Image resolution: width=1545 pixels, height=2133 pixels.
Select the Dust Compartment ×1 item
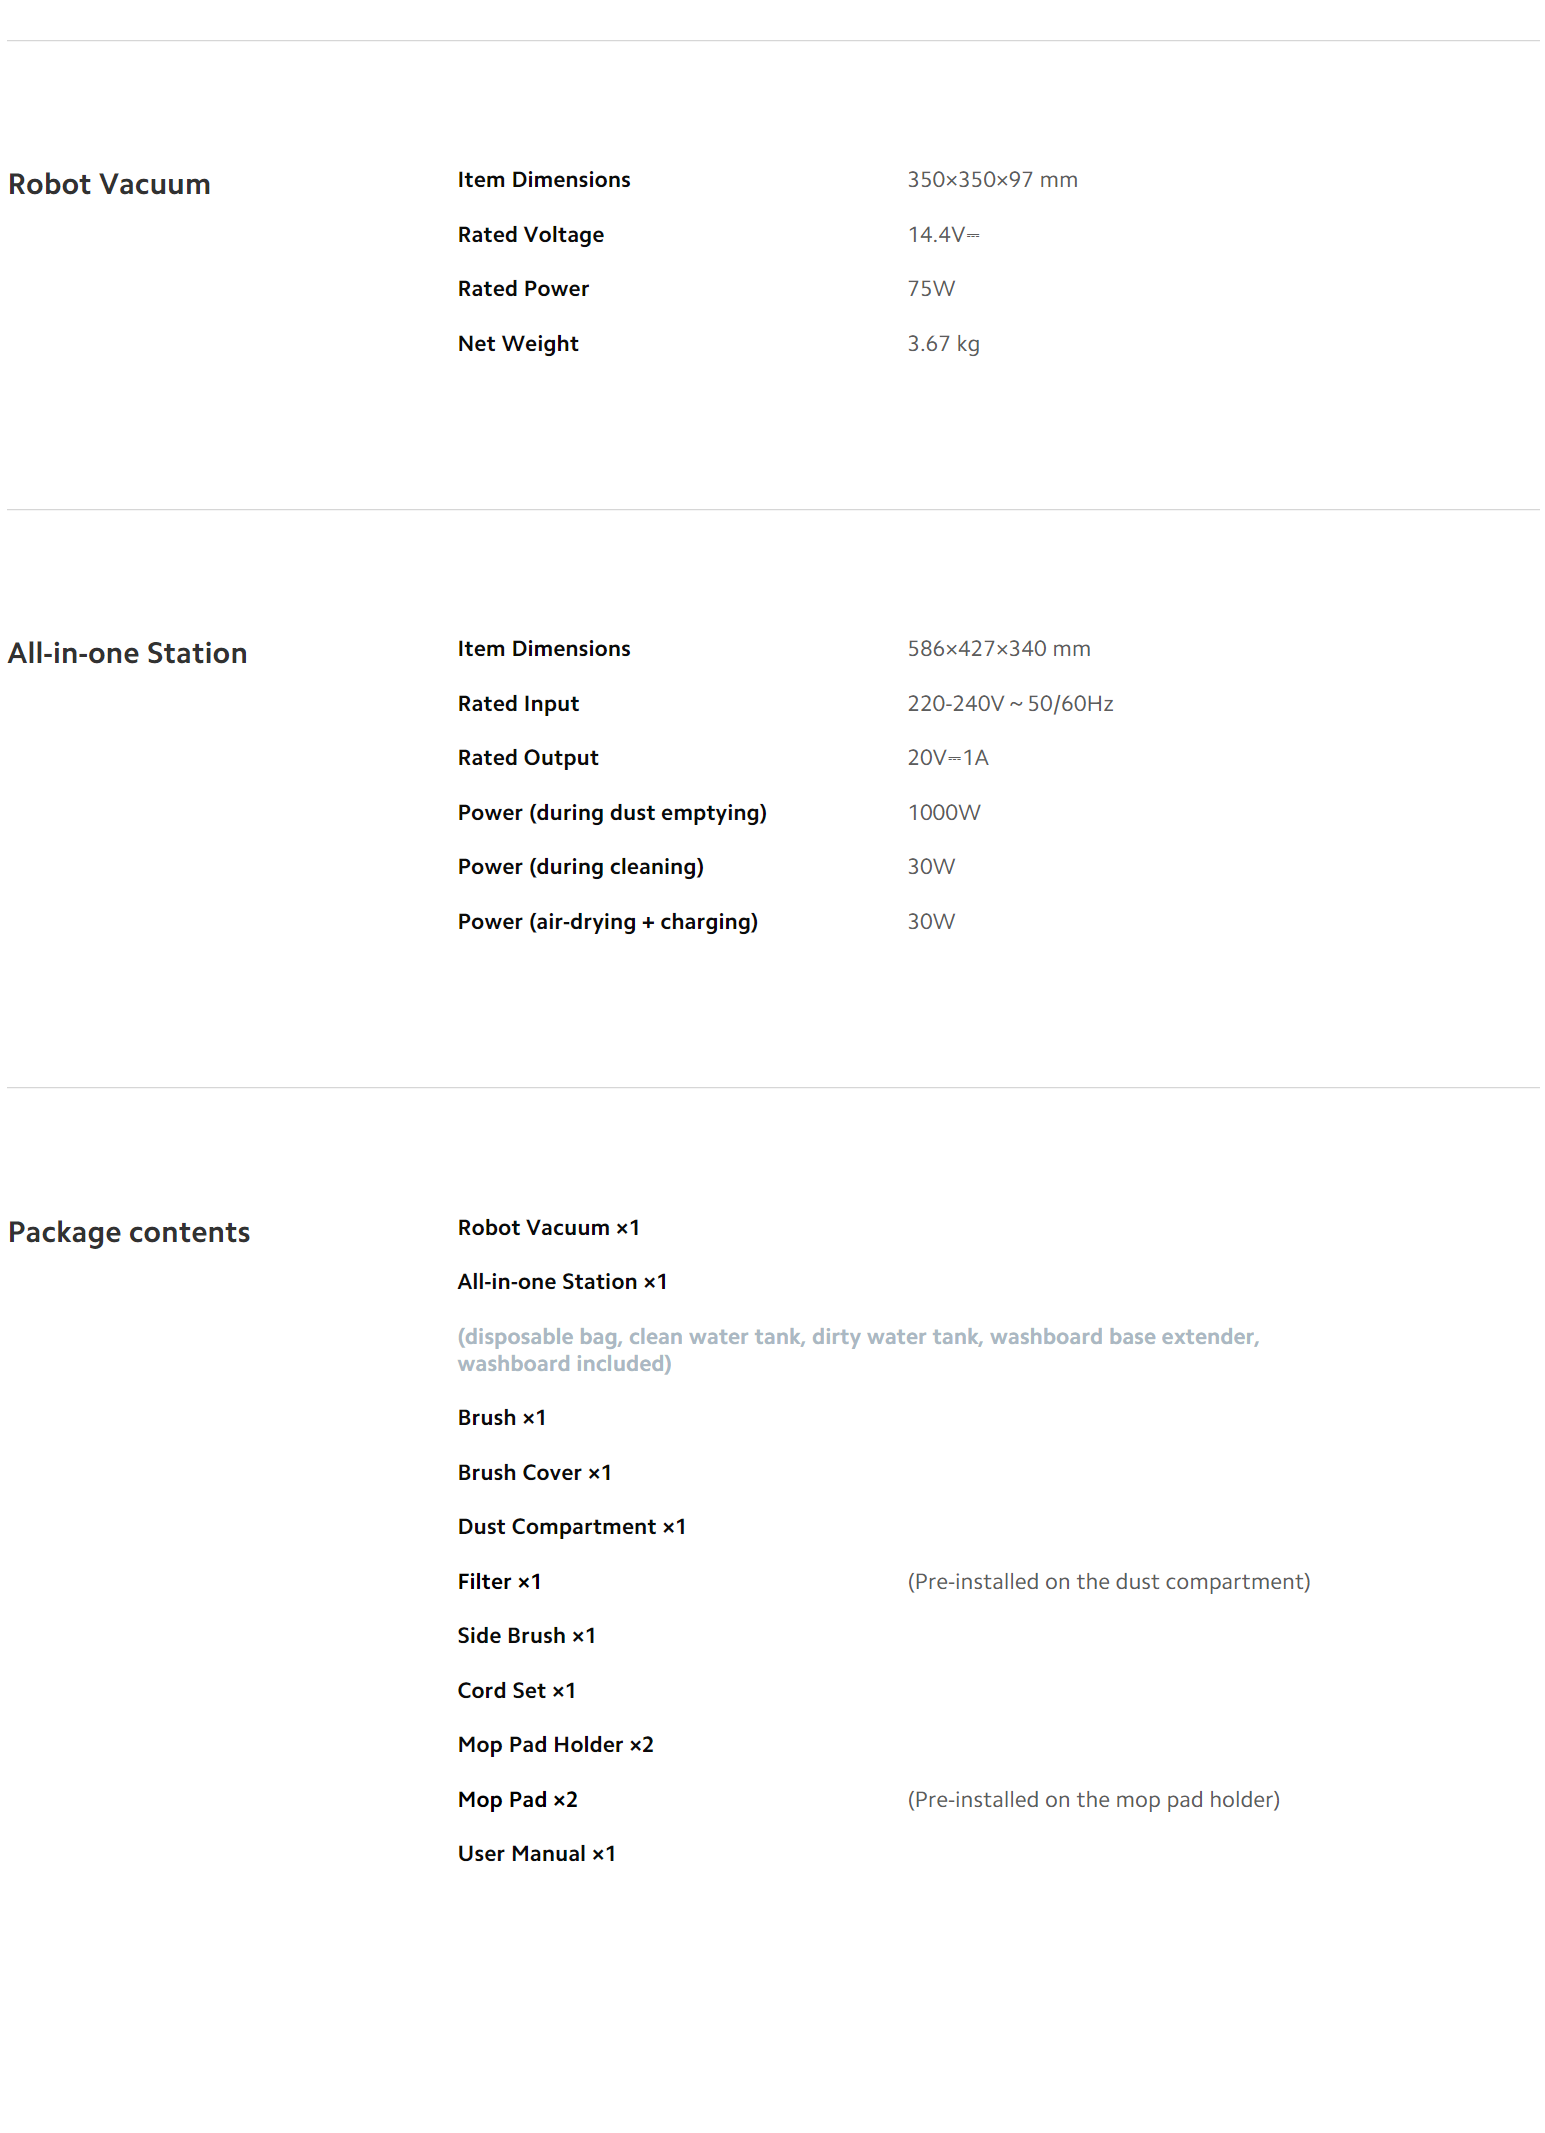pos(571,1526)
